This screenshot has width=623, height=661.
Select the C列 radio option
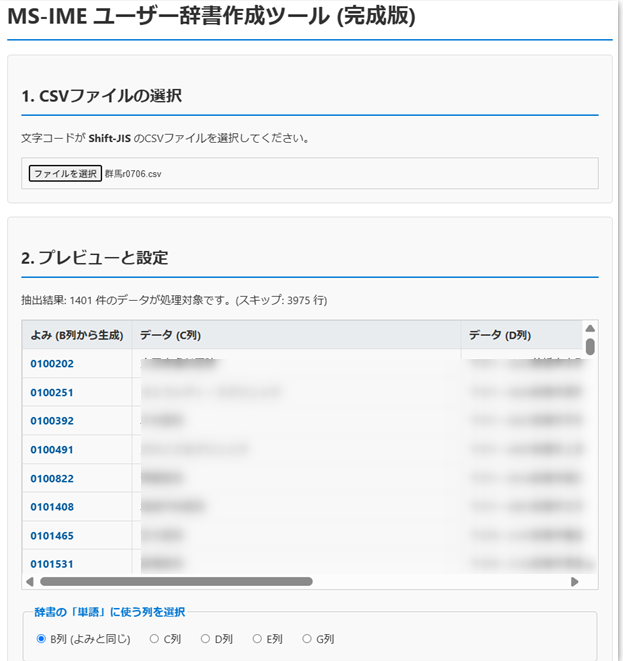click(x=154, y=639)
